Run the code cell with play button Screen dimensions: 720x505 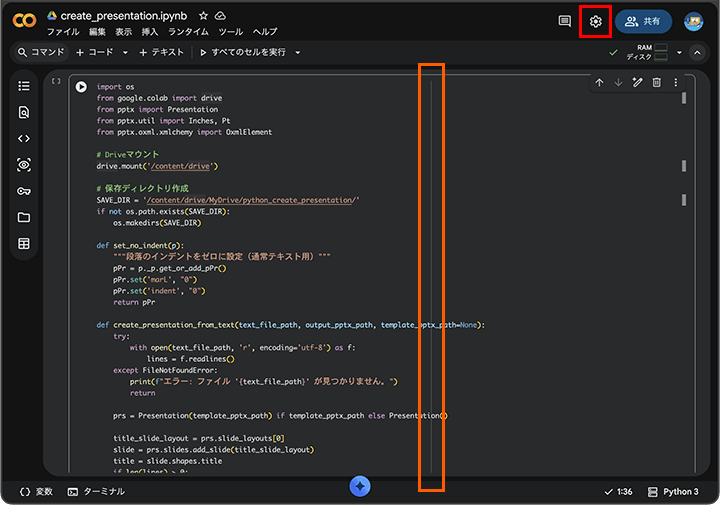tap(82, 87)
